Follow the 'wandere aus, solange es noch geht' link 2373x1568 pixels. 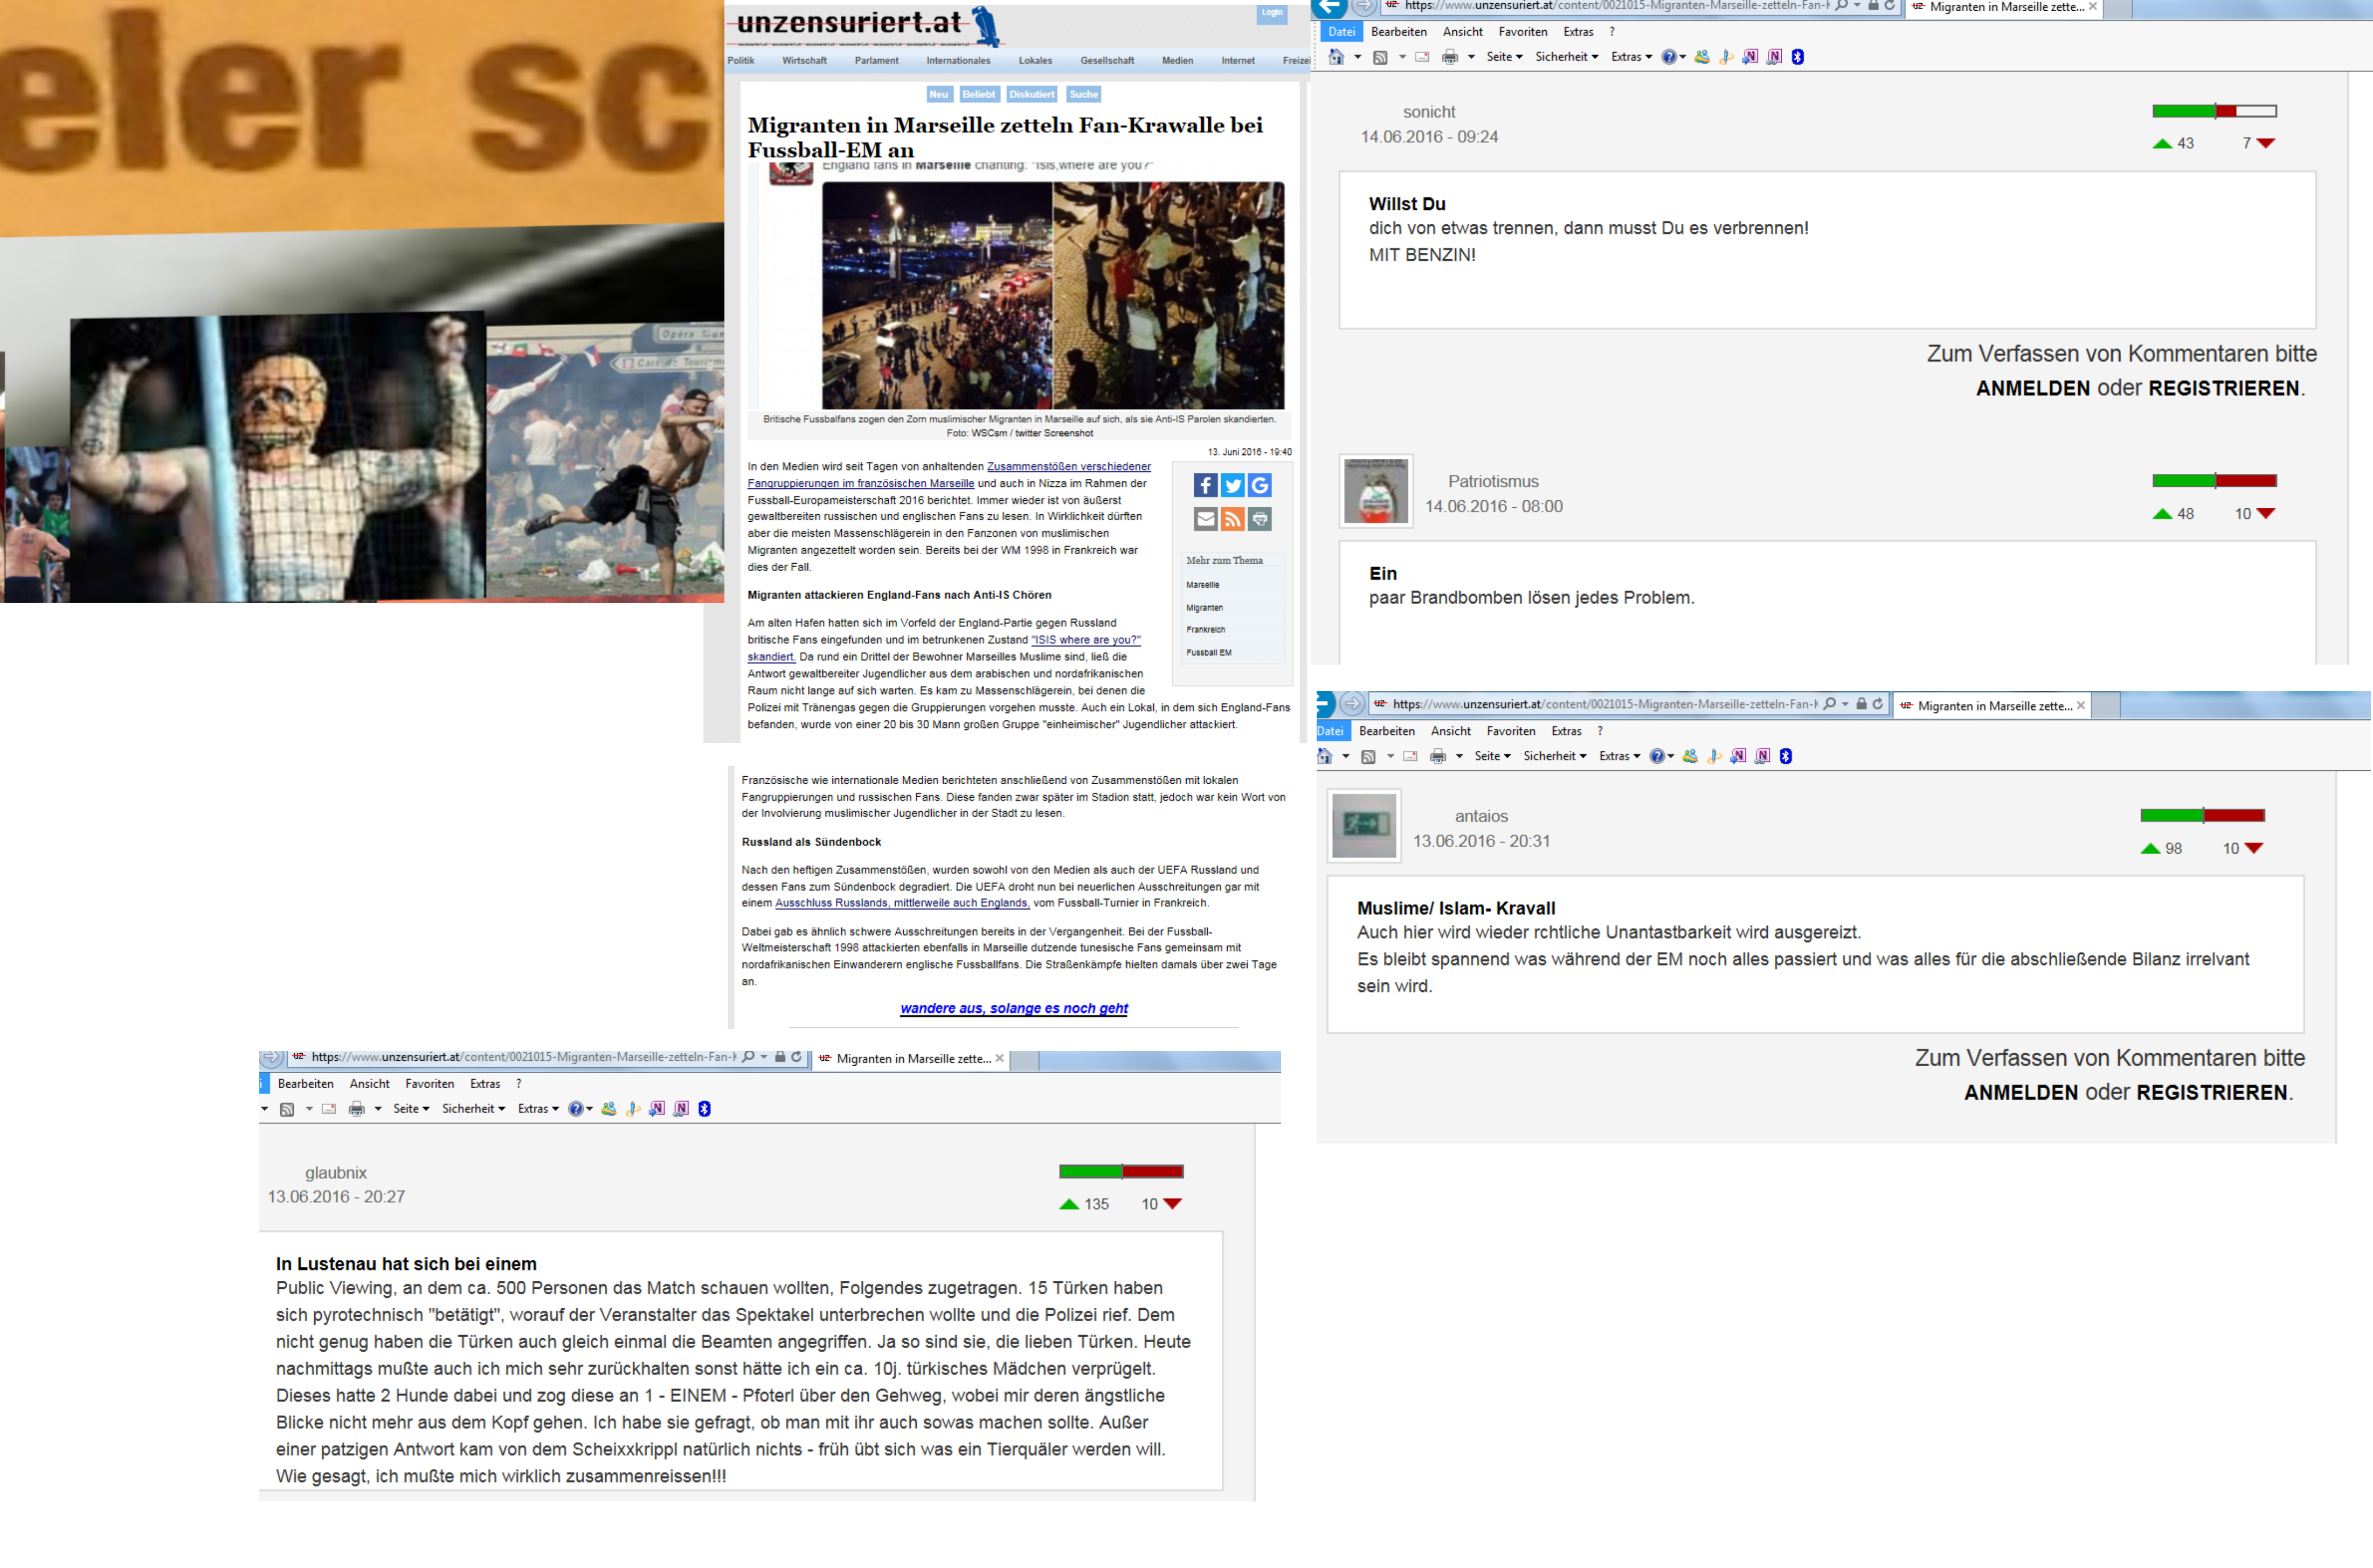coord(1013,1008)
